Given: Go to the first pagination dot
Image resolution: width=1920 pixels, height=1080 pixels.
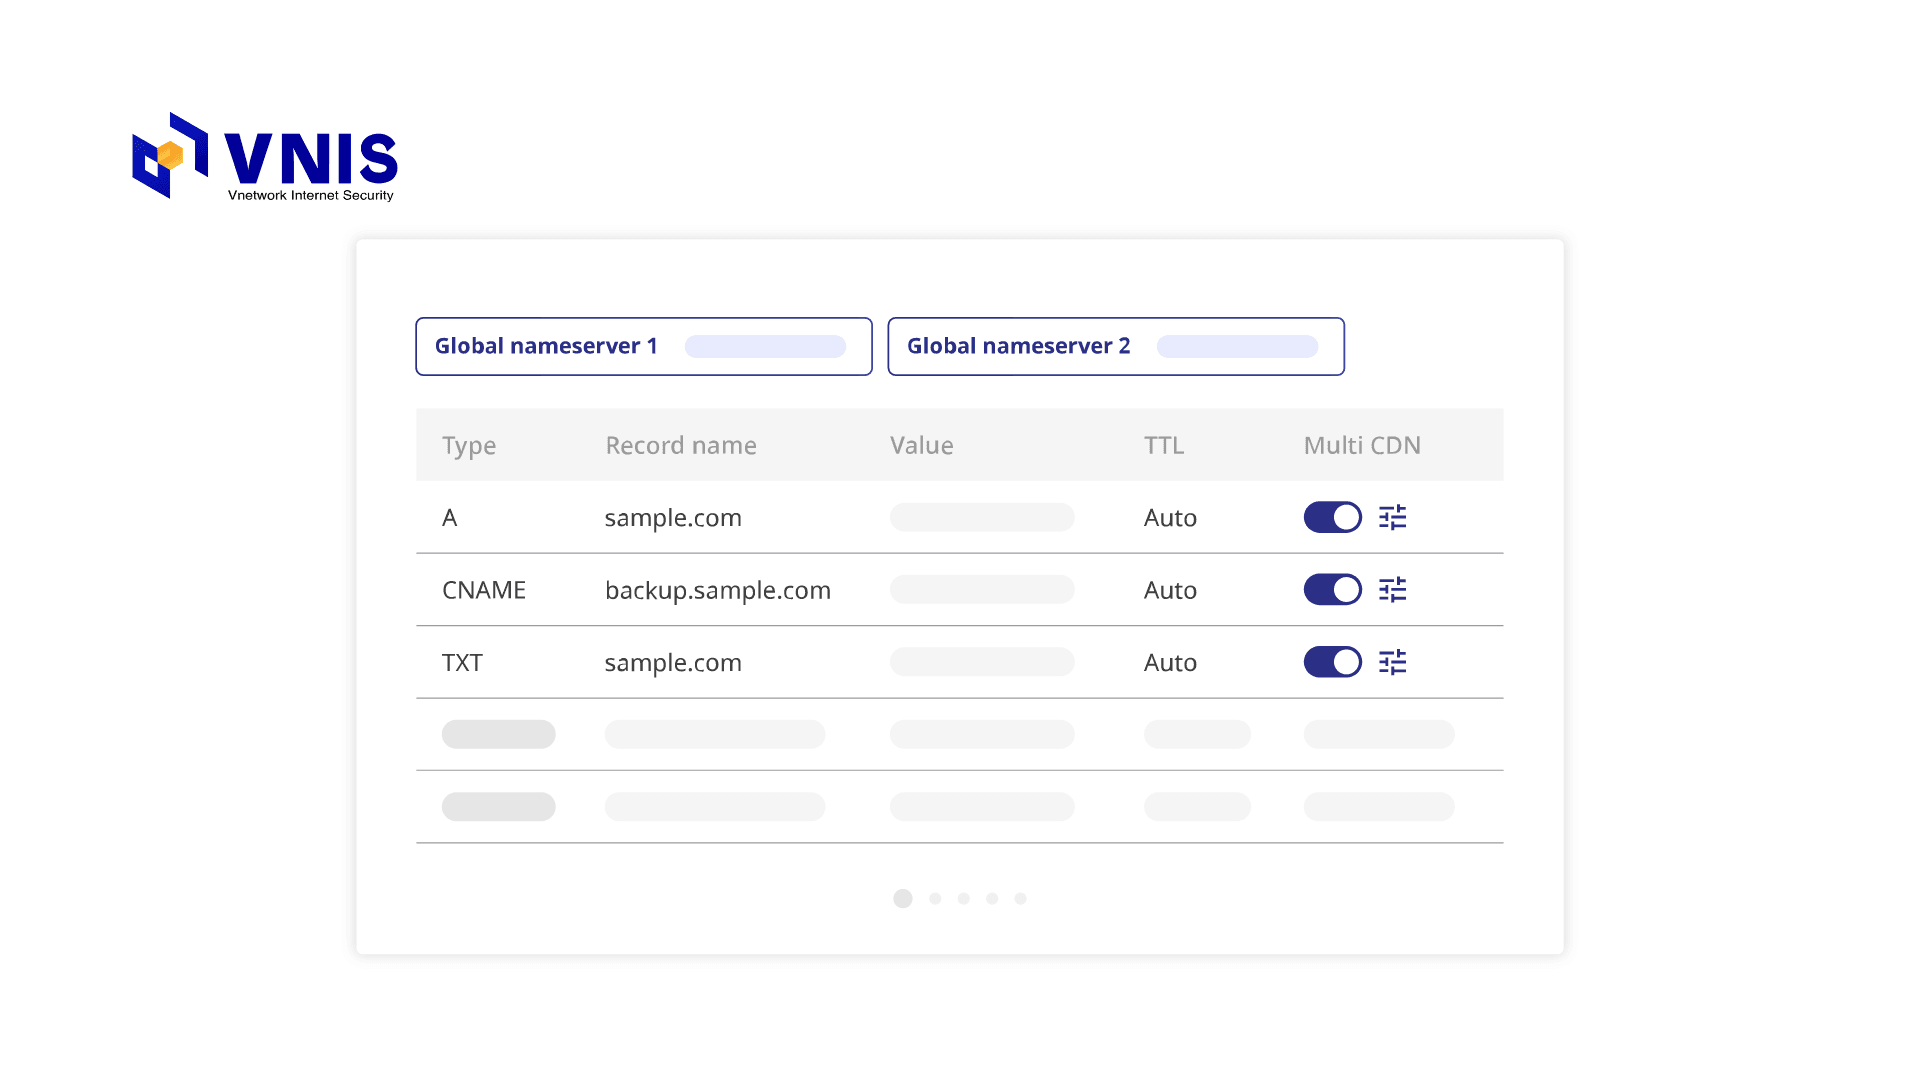Looking at the screenshot, I should coord(903,898).
